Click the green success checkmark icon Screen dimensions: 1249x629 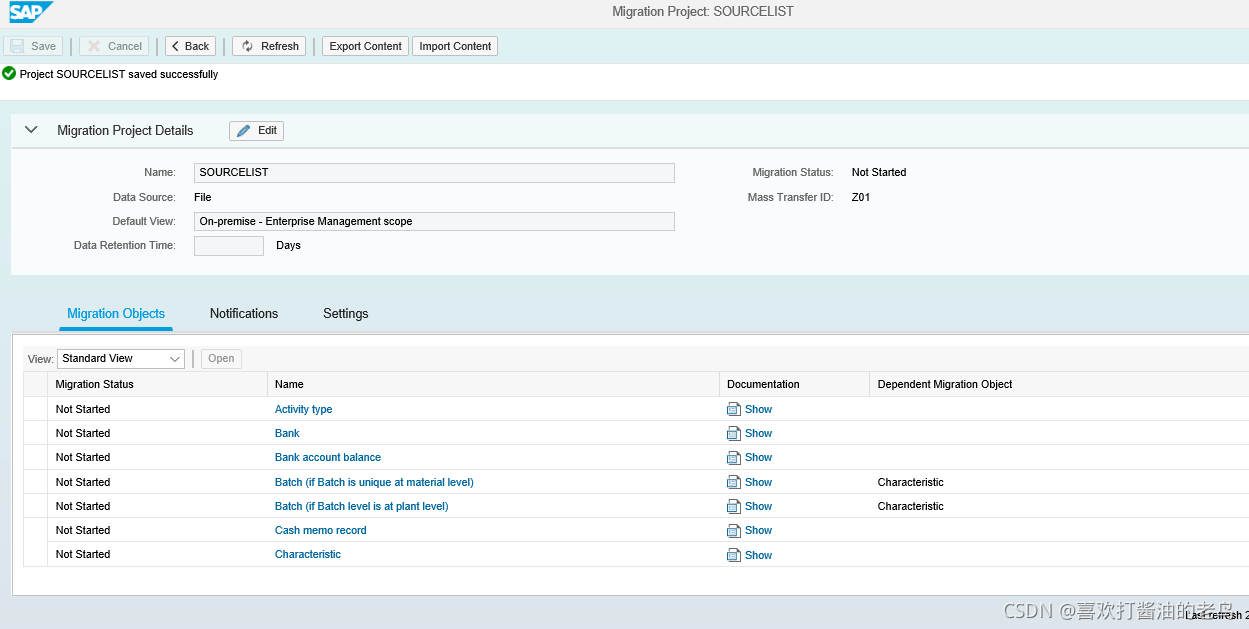click(9, 73)
